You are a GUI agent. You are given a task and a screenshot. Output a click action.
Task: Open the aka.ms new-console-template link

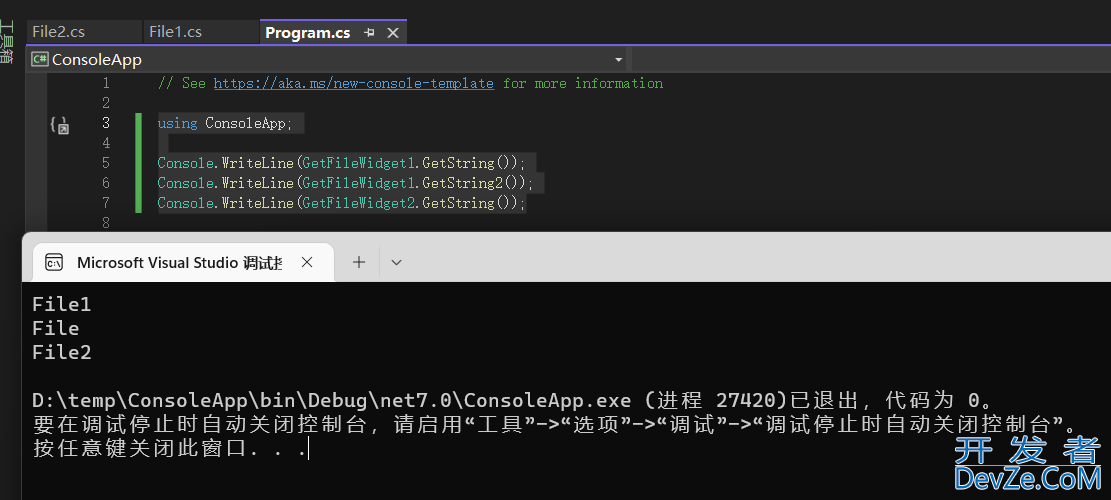click(354, 84)
